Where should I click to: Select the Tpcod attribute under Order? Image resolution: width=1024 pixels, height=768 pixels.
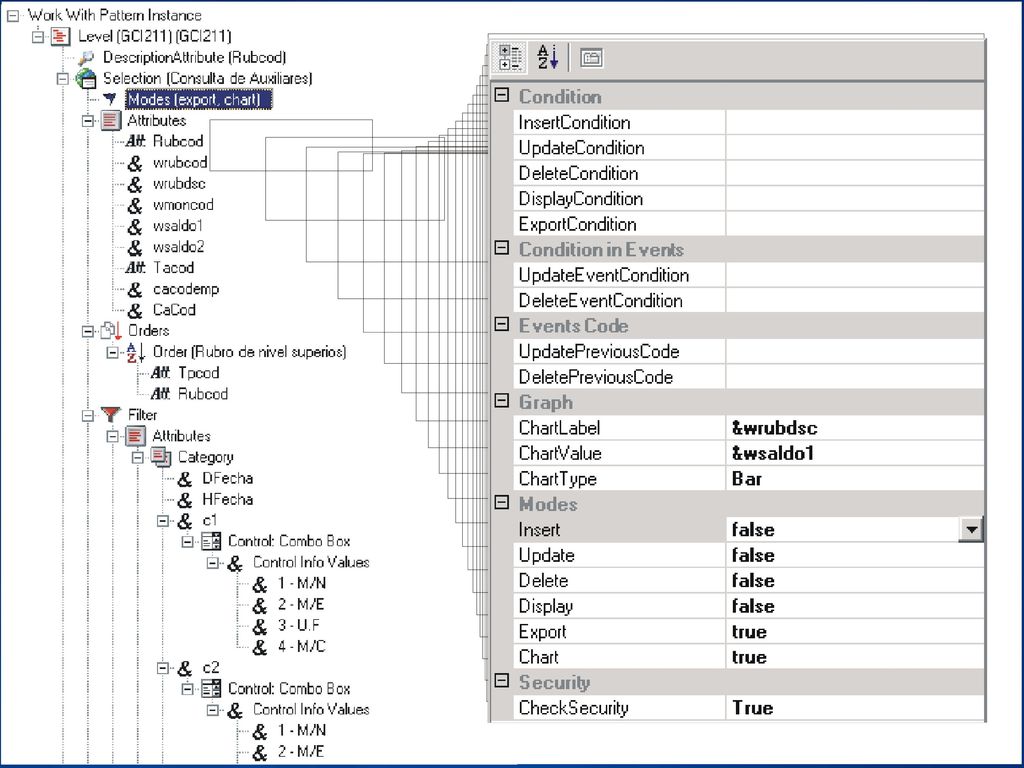pos(199,373)
